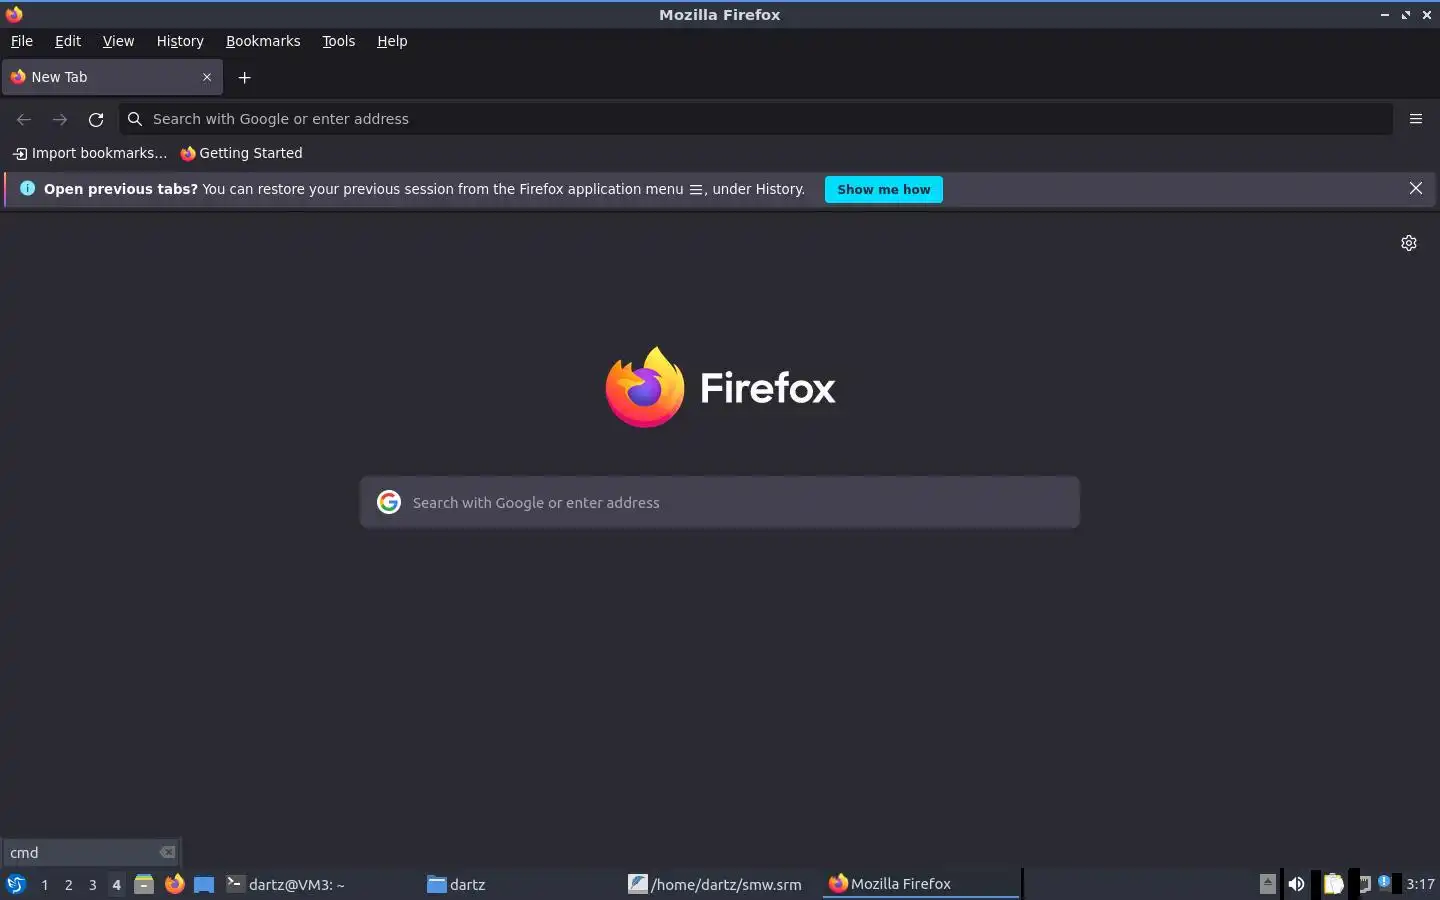Screen dimensions: 1440x900
Task: Switch to workspace 1
Action: click(44, 885)
